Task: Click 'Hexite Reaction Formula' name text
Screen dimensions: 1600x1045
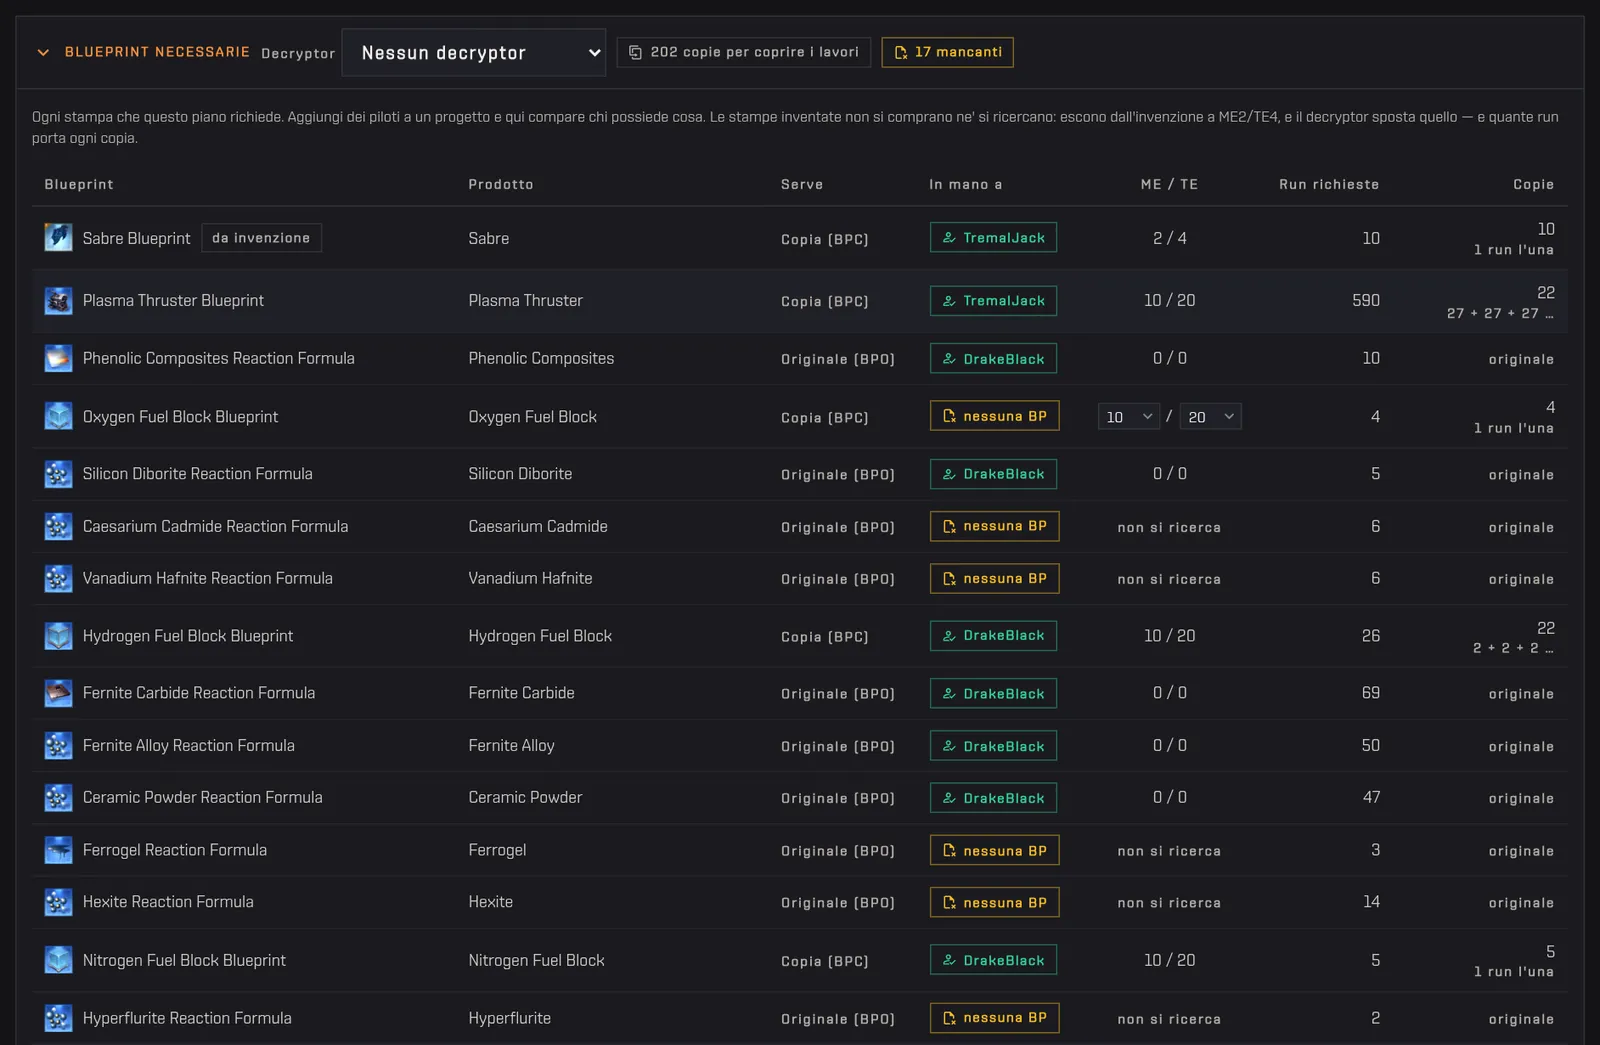Action: pyautogui.click(x=168, y=902)
